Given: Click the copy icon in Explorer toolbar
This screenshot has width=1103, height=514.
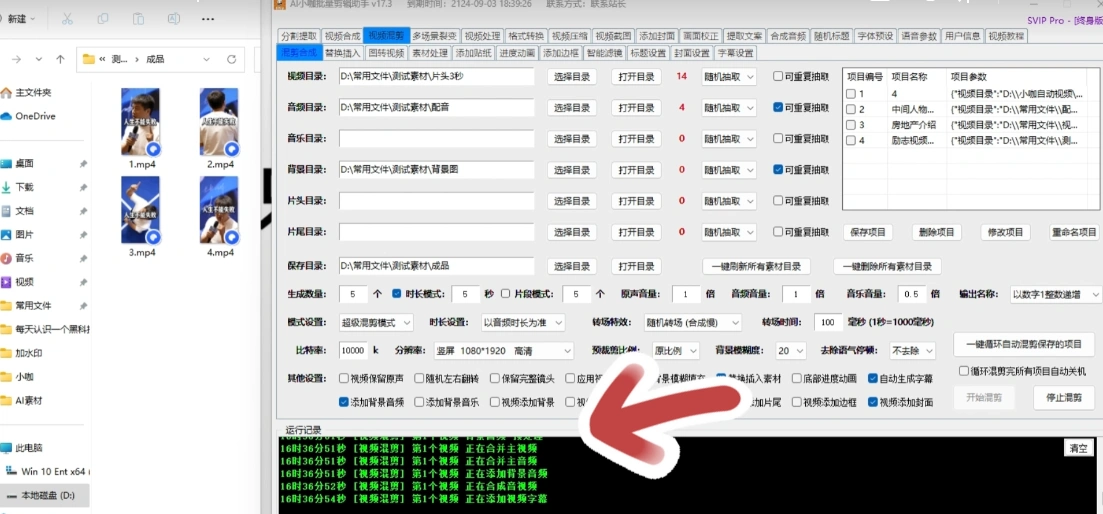Looking at the screenshot, I should pos(104,19).
